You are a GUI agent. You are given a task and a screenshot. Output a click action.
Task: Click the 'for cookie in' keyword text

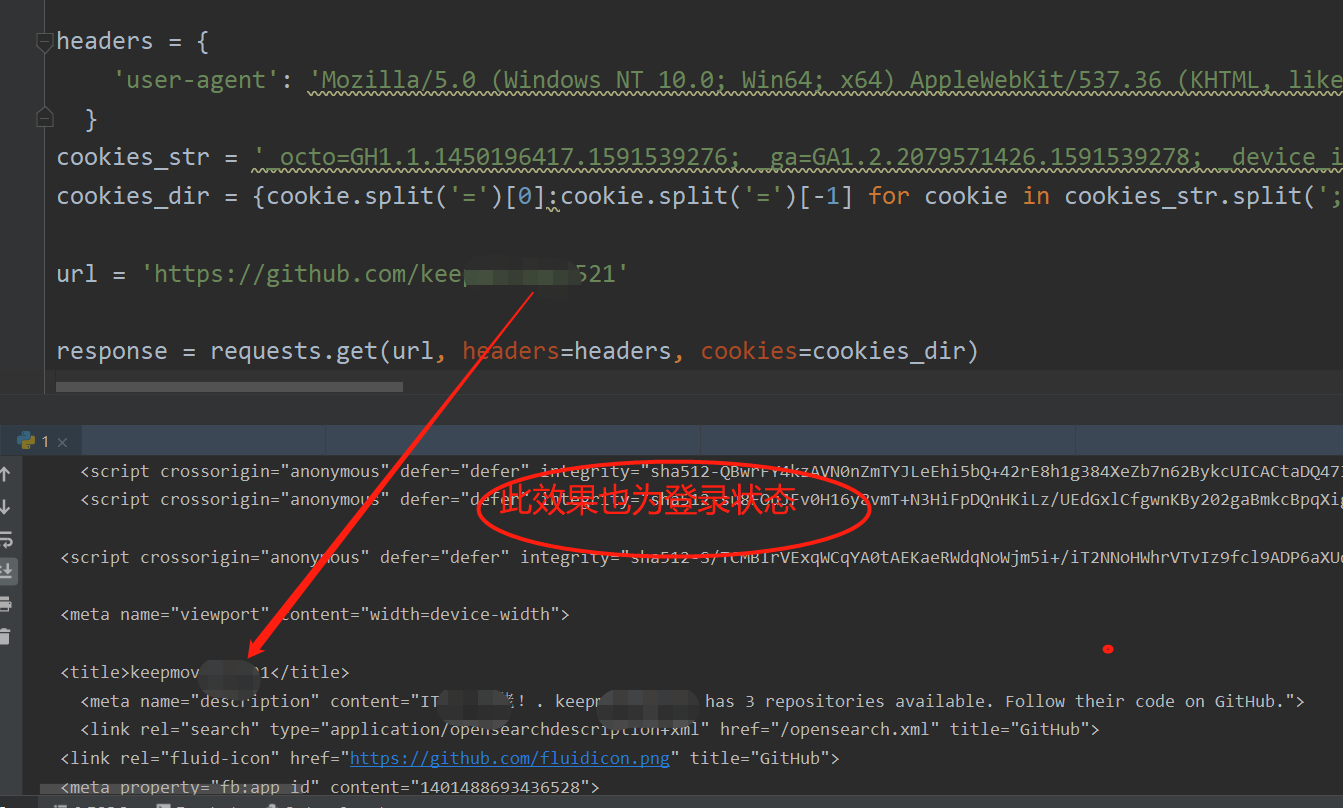coord(960,195)
